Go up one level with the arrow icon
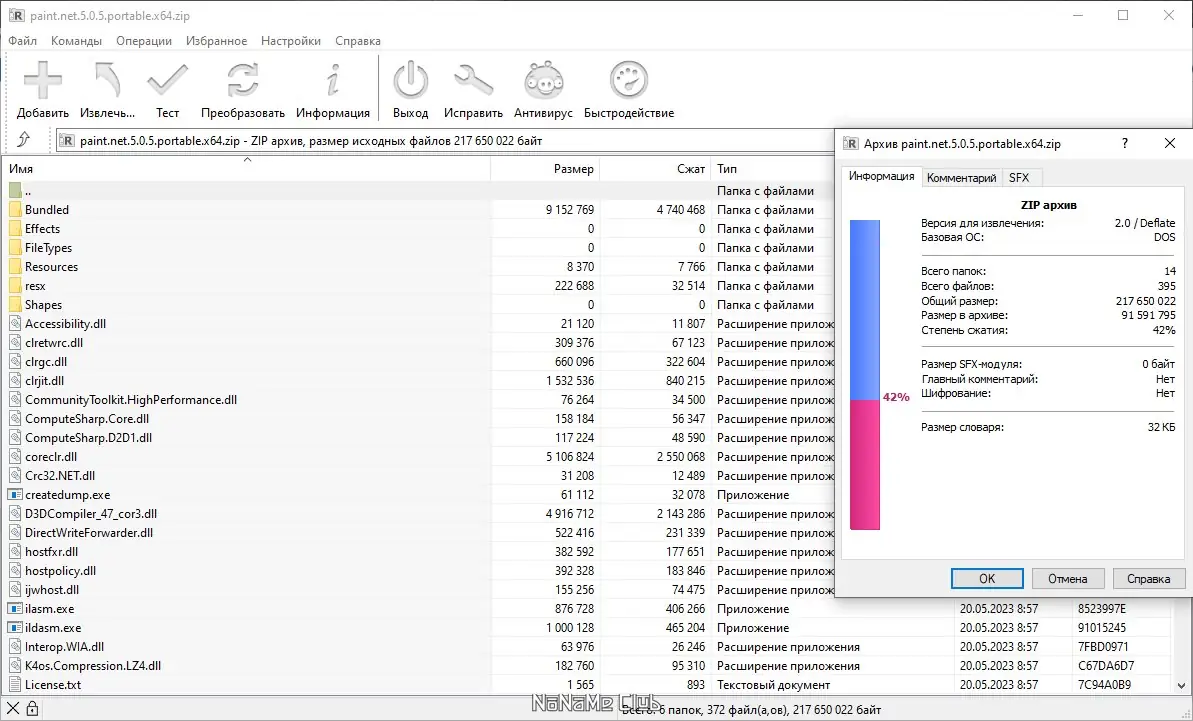Image resolution: width=1193 pixels, height=721 pixels. (24, 140)
